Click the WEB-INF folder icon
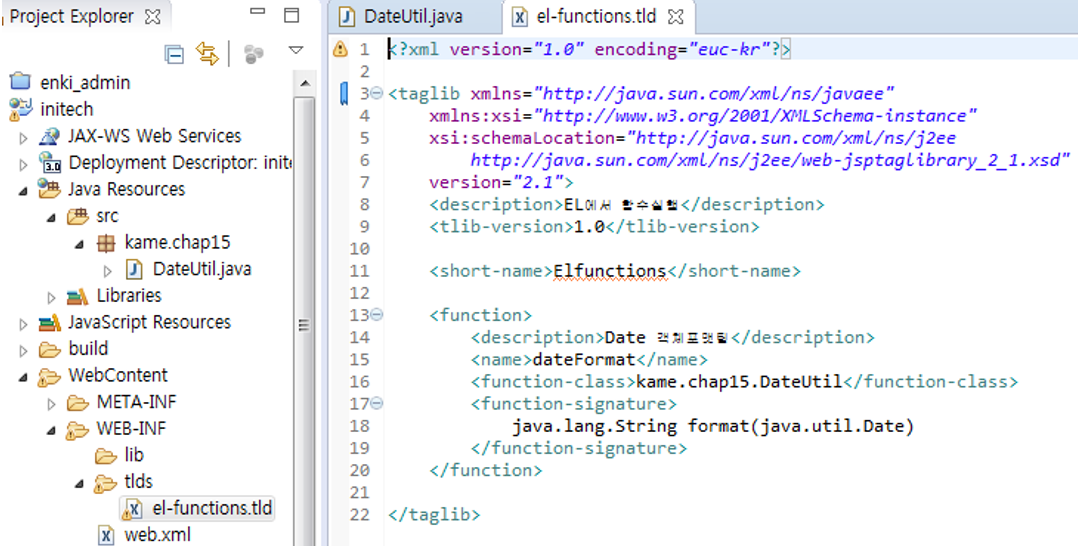Image resolution: width=1078 pixels, height=546 pixels. pos(78,430)
